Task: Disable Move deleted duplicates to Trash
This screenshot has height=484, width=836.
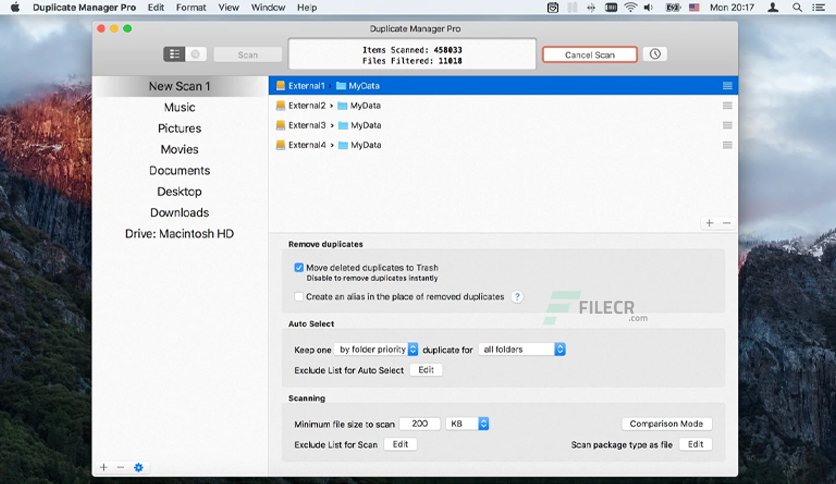Action: point(299,268)
